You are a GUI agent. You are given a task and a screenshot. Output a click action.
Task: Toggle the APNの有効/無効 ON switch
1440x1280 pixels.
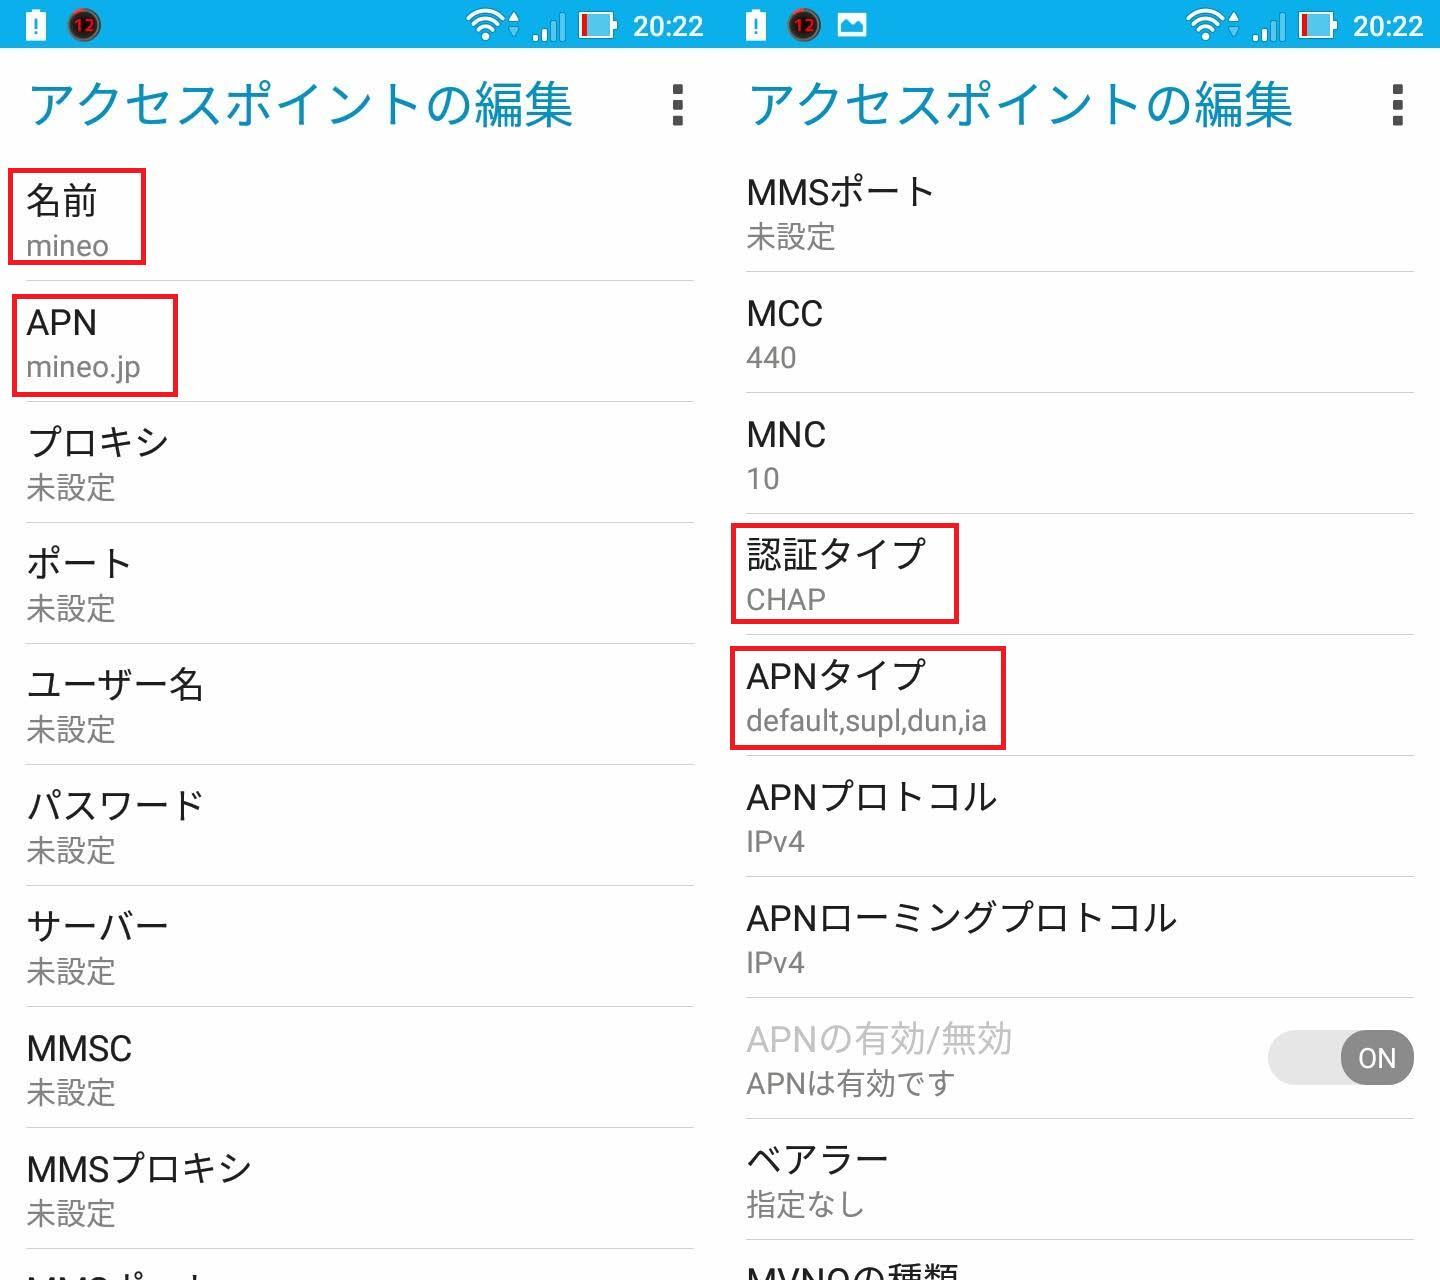click(1340, 1058)
